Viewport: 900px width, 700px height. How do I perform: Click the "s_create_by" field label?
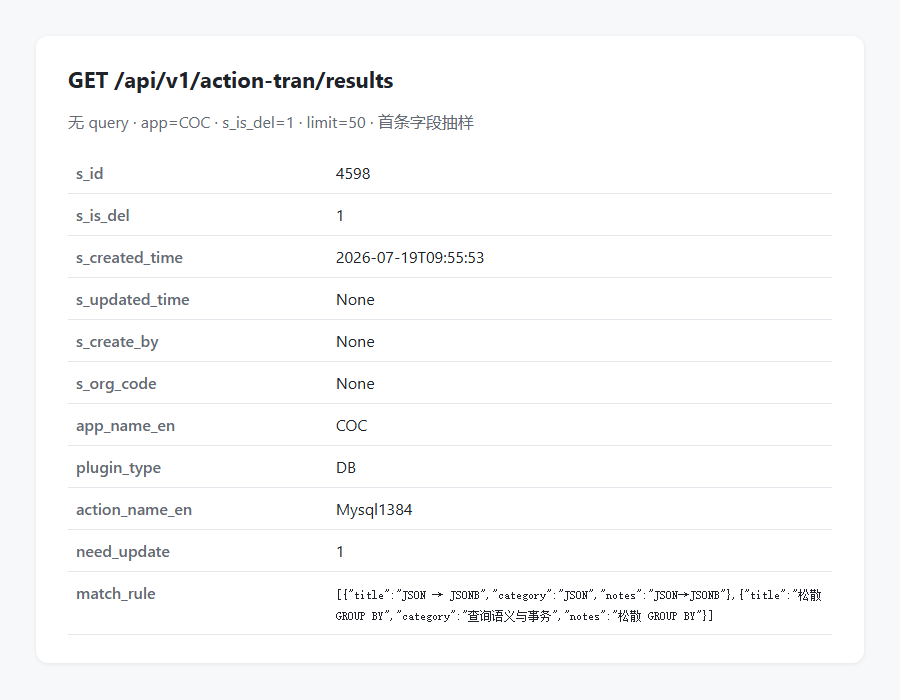coord(117,342)
